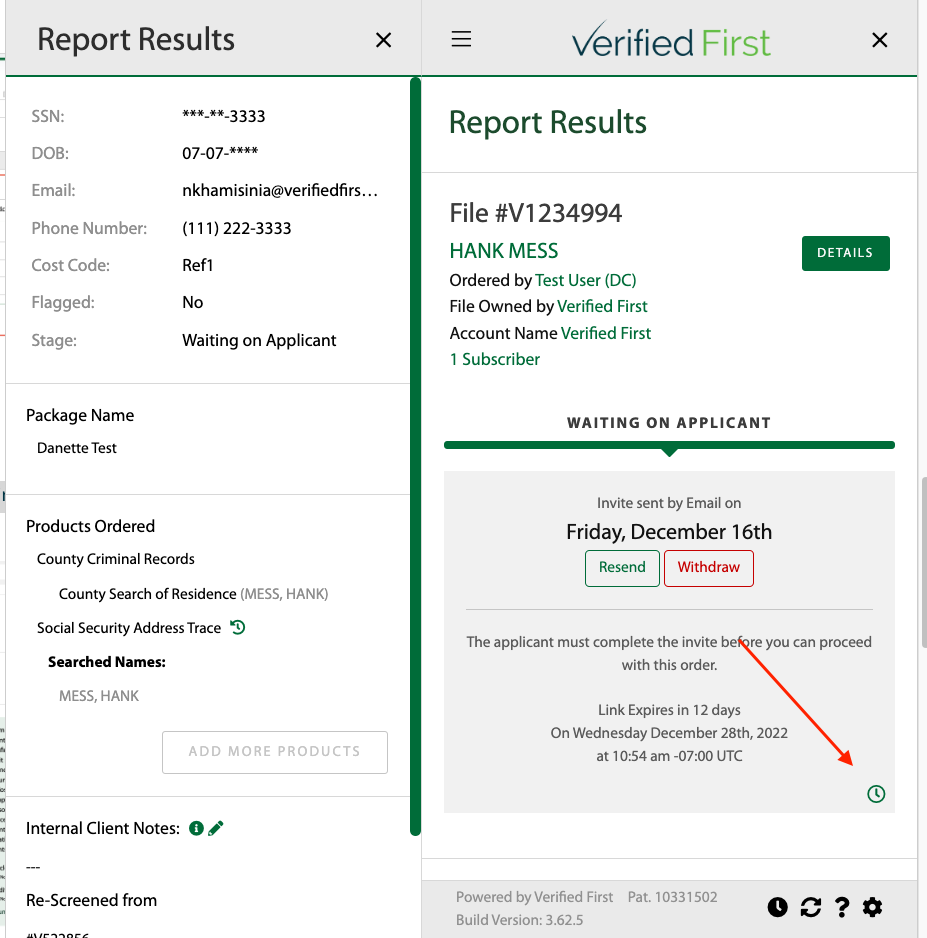The height and width of the screenshot is (938, 927).
Task: Click the Stage value Waiting on Applicant
Action: 259,340
